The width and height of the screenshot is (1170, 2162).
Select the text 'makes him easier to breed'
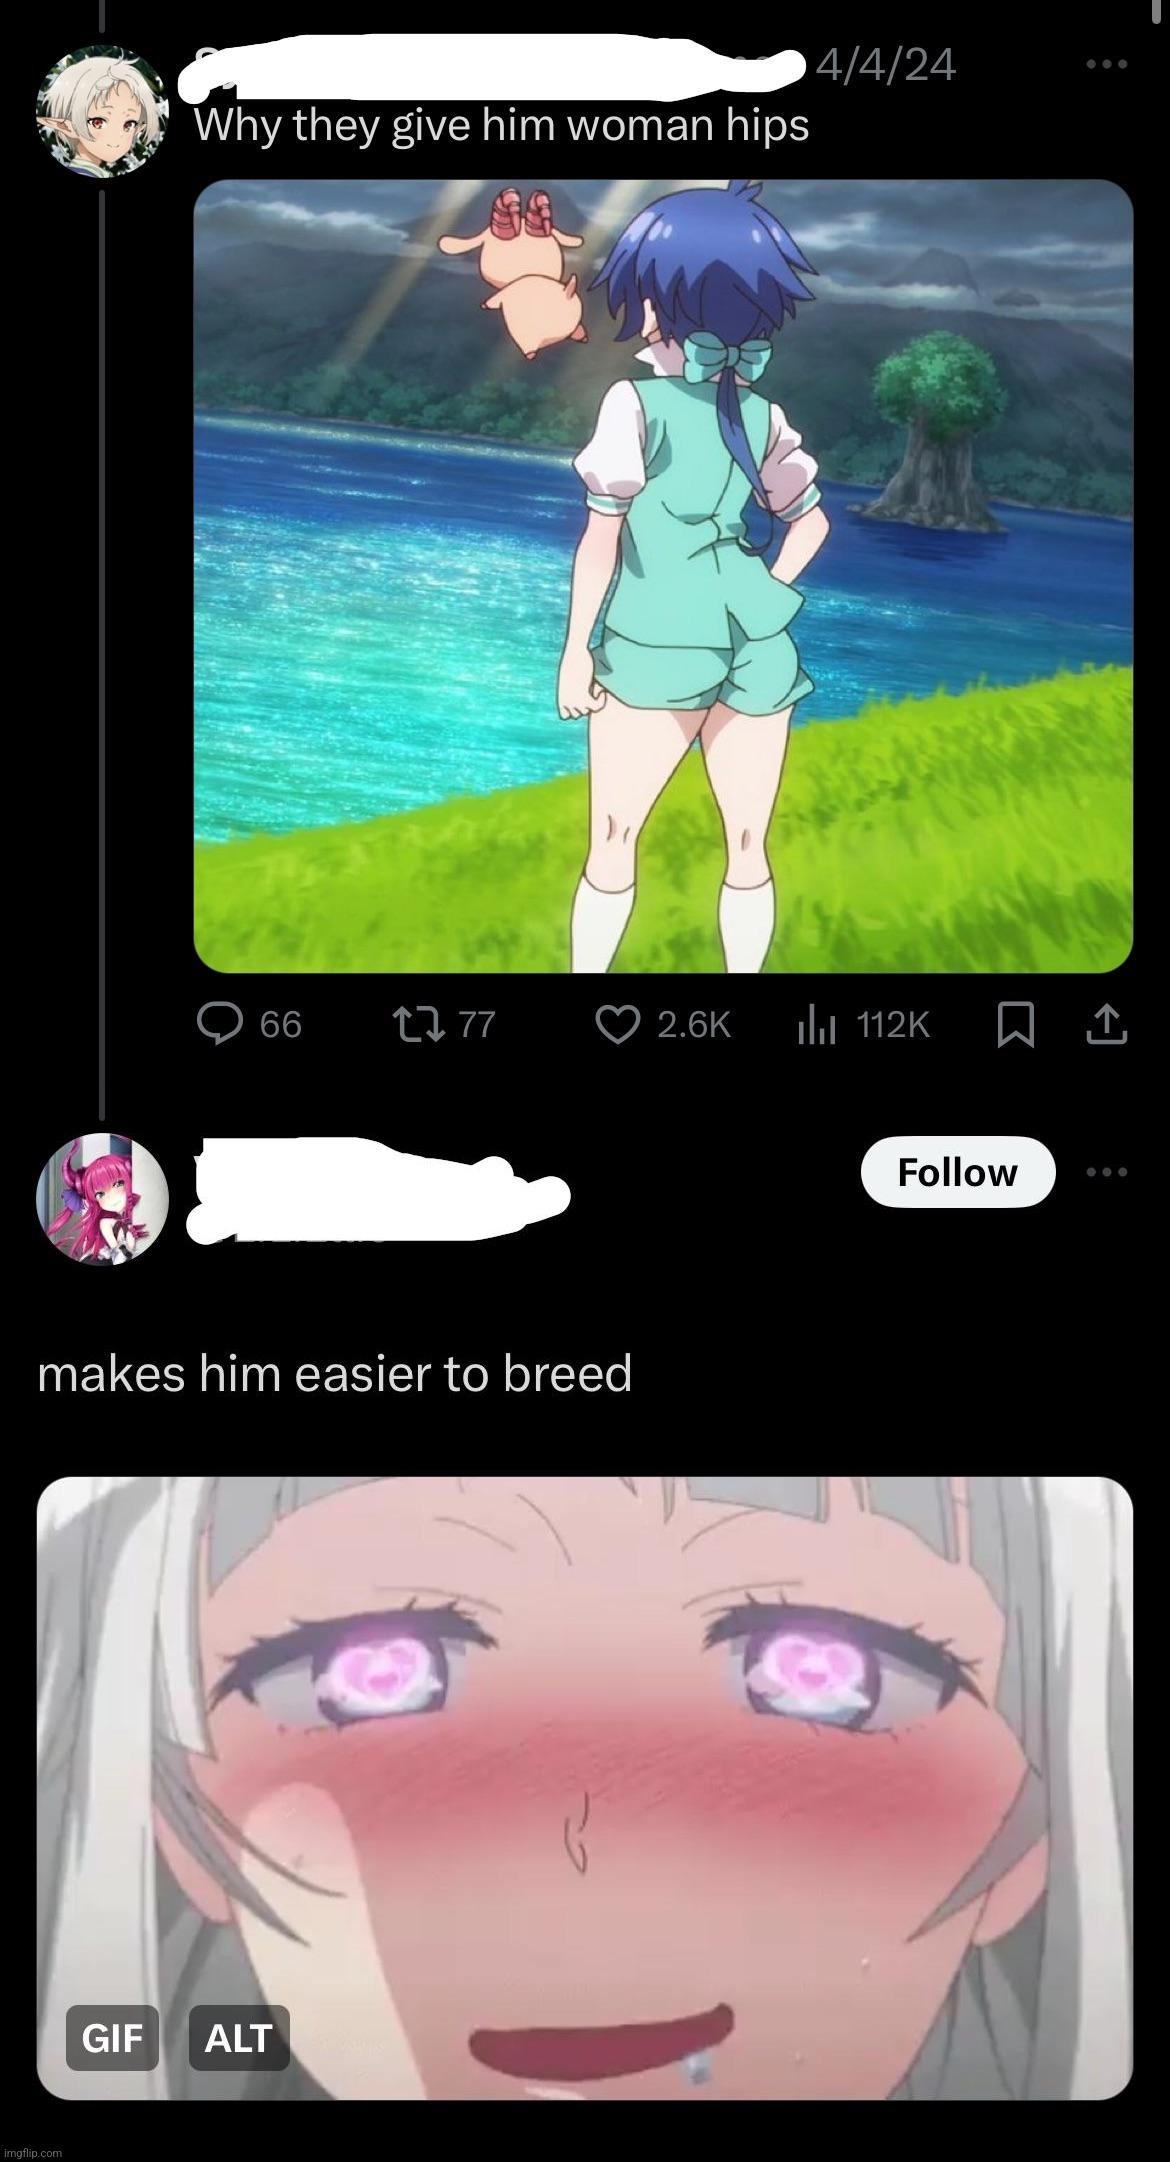tap(335, 1373)
